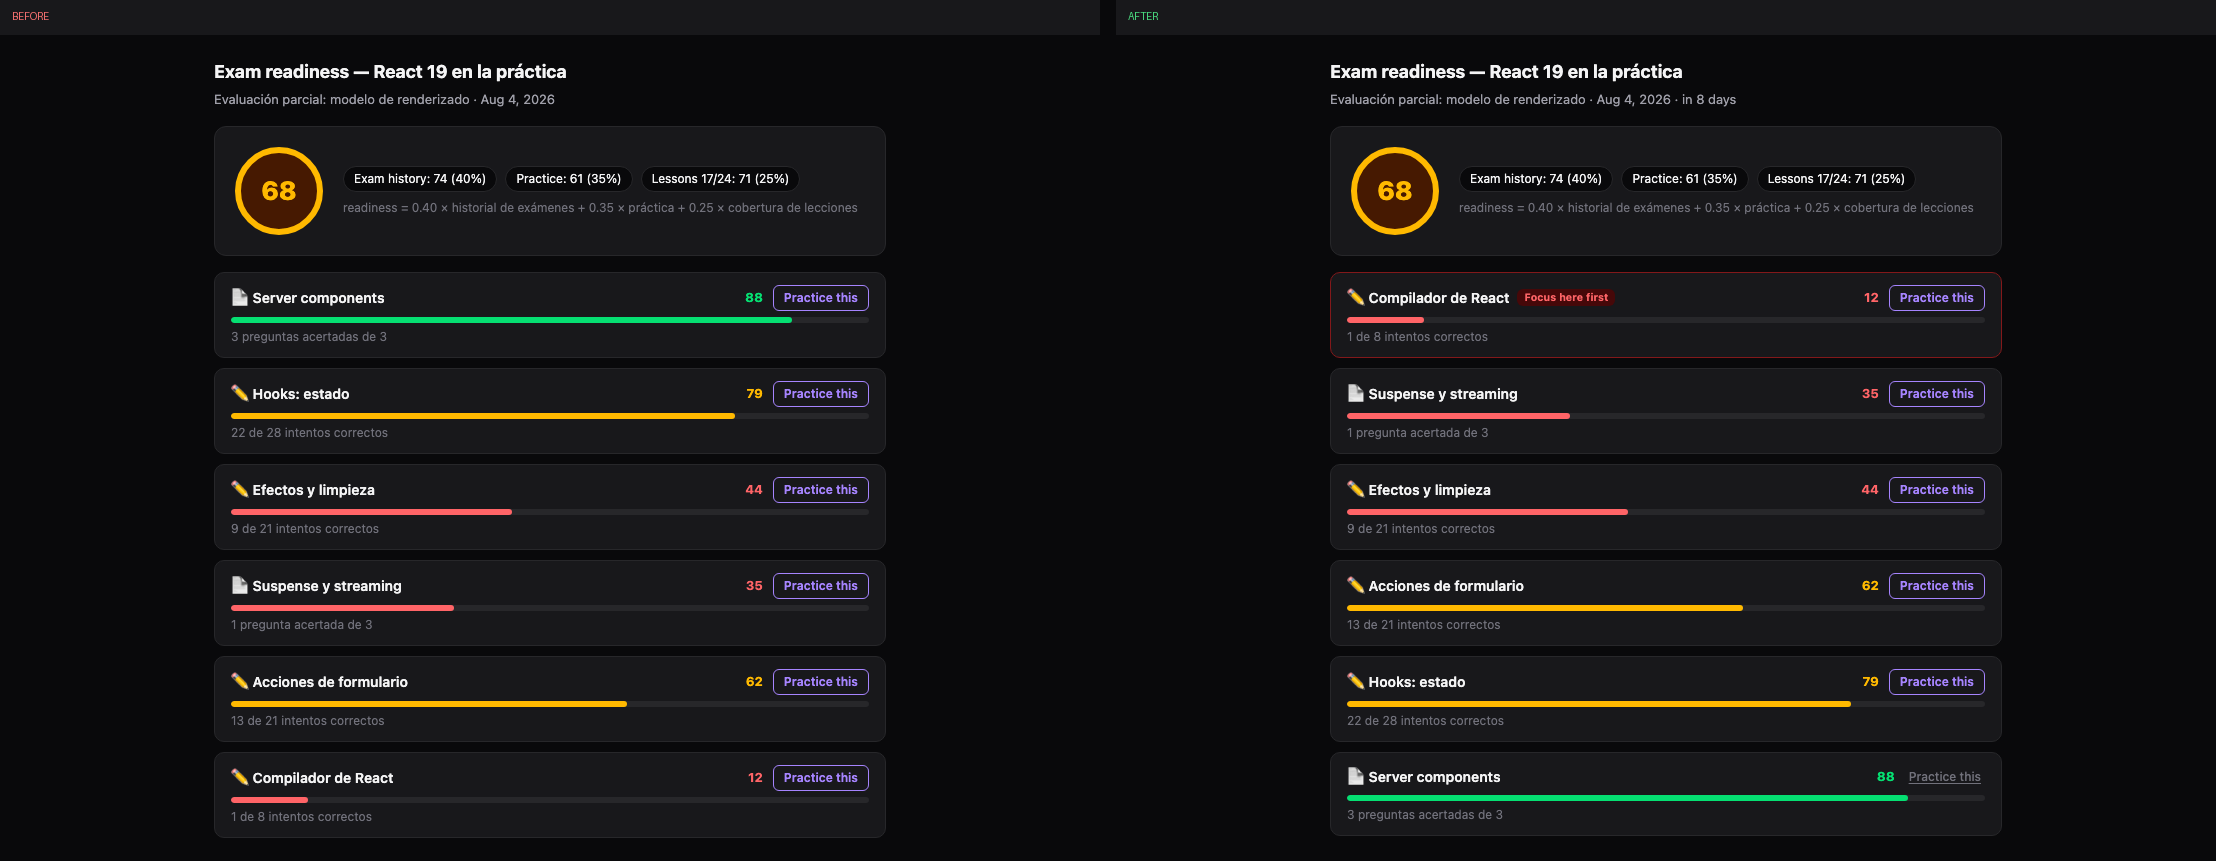The width and height of the screenshot is (2216, 861).
Task: Click '22 de 28 intentos correctos' in AFTER panel
Action: pyautogui.click(x=1425, y=721)
